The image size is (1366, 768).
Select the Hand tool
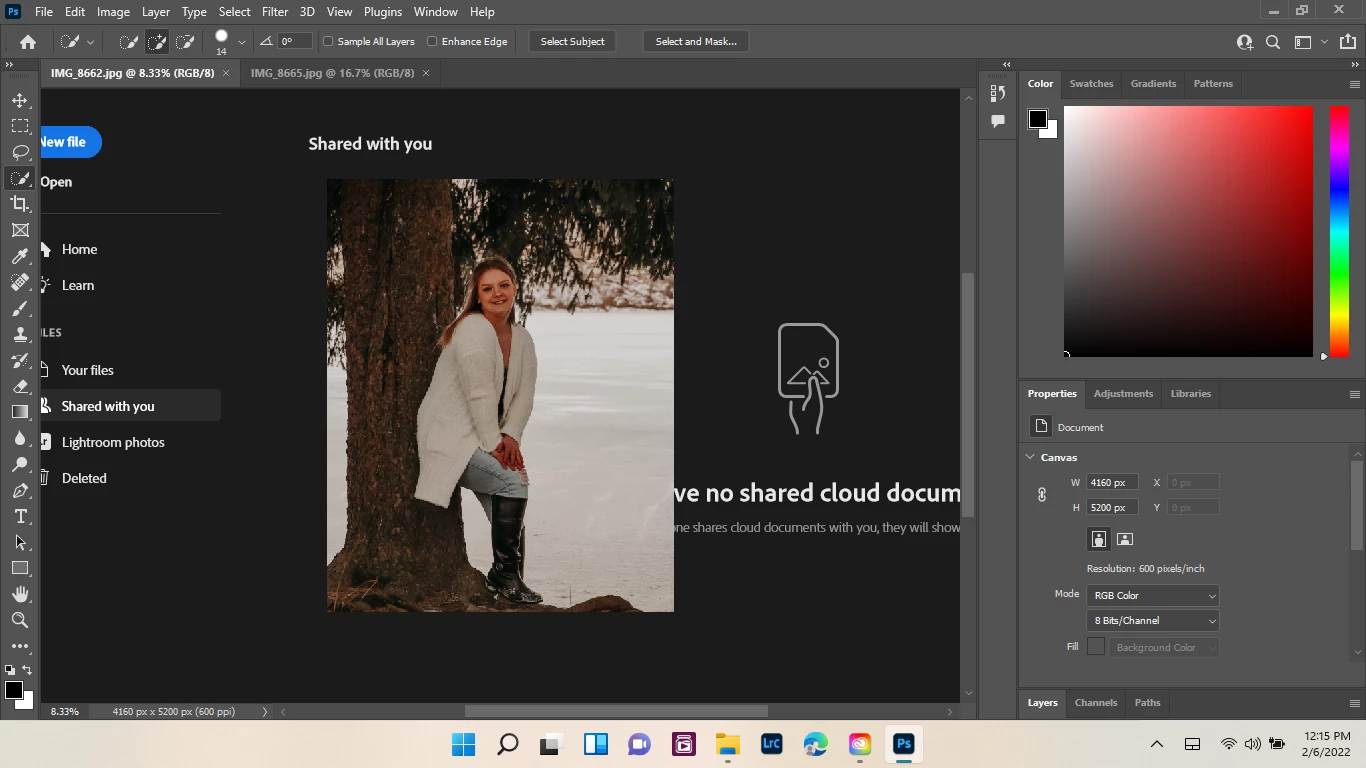tap(20, 594)
